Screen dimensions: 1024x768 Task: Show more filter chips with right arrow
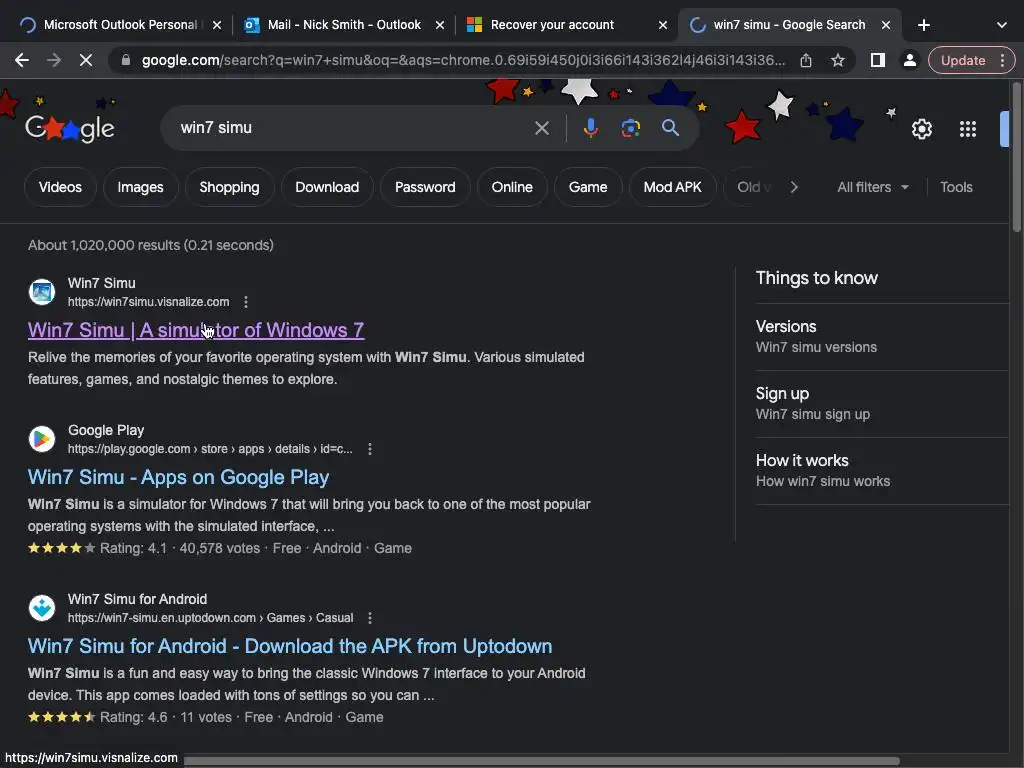[x=793, y=187]
